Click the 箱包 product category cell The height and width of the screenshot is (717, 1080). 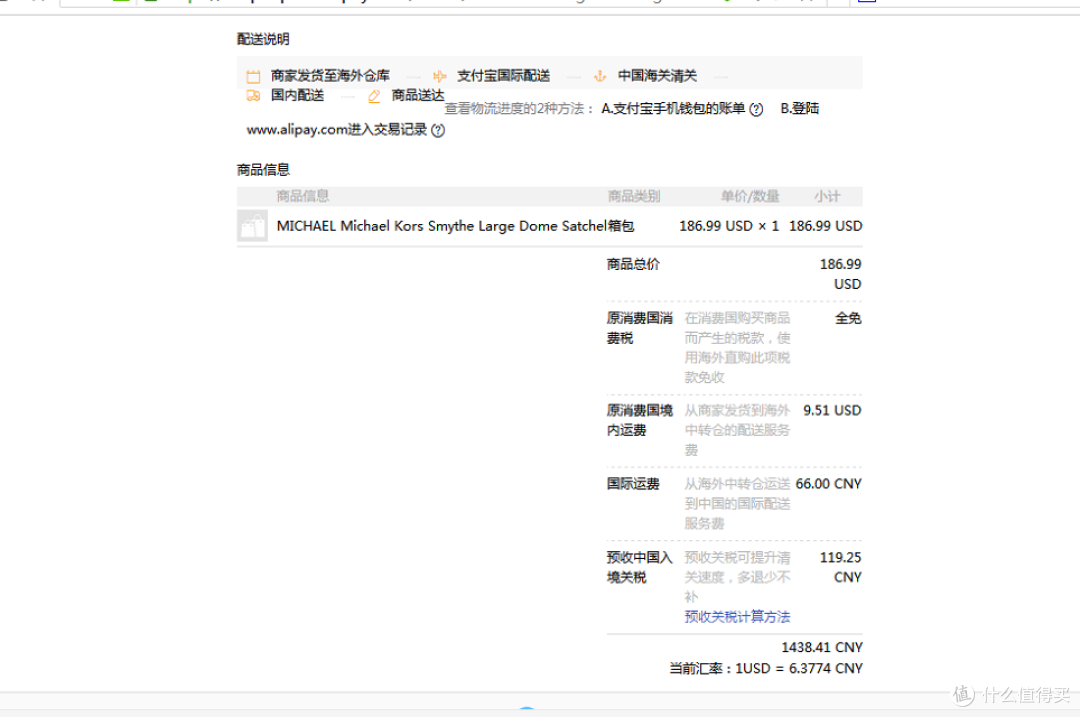[621, 226]
